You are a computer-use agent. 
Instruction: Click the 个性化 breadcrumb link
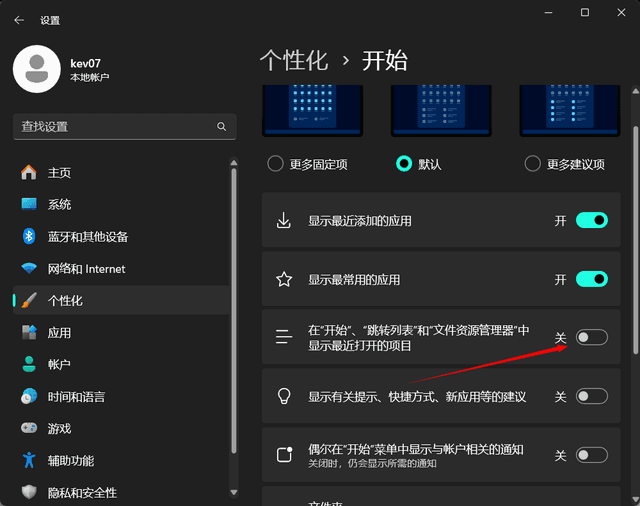click(293, 60)
